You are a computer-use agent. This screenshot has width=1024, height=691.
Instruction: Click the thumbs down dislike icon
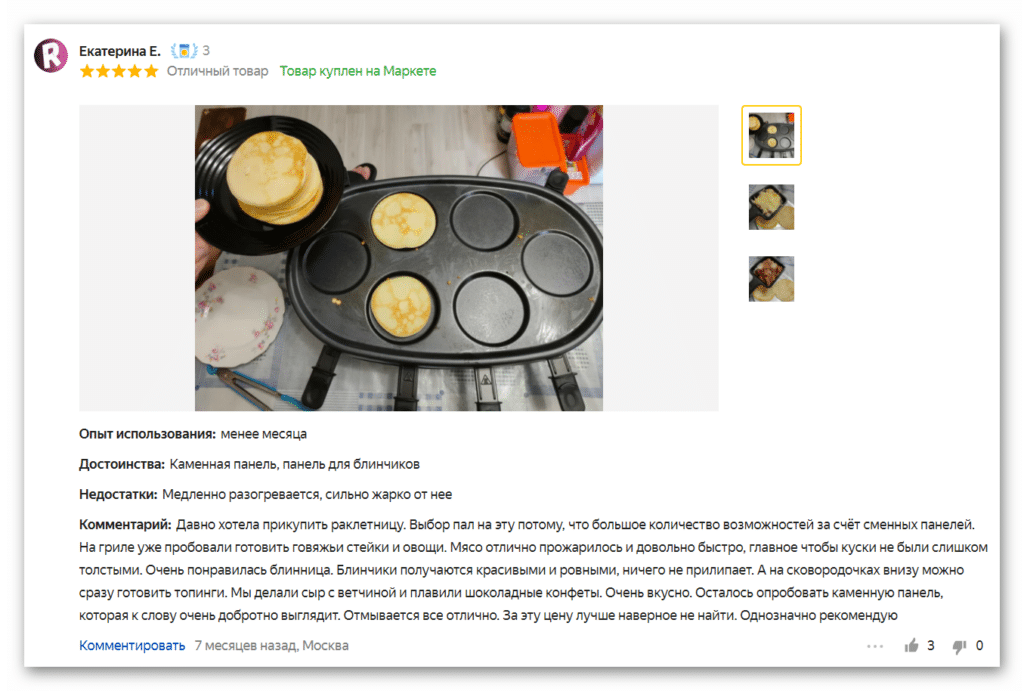[x=959, y=646]
